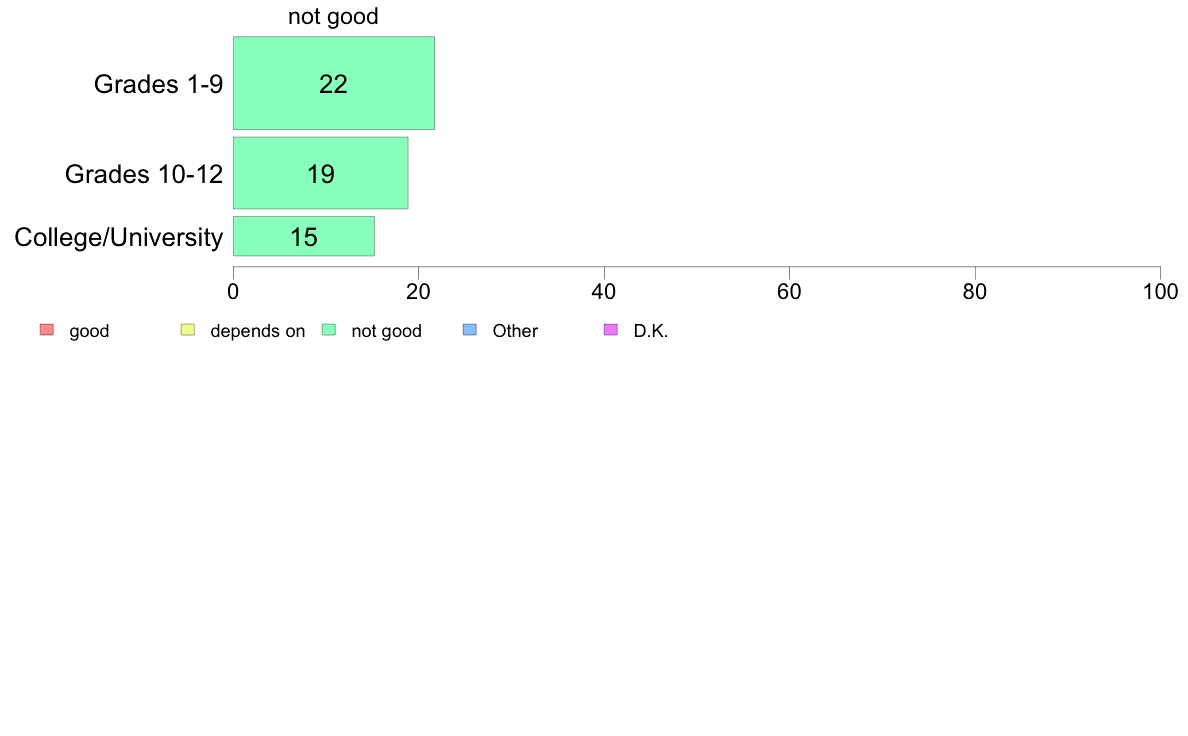Screen dimensions: 1188x736
Task: Select the College/University bar
Action: tap(304, 236)
